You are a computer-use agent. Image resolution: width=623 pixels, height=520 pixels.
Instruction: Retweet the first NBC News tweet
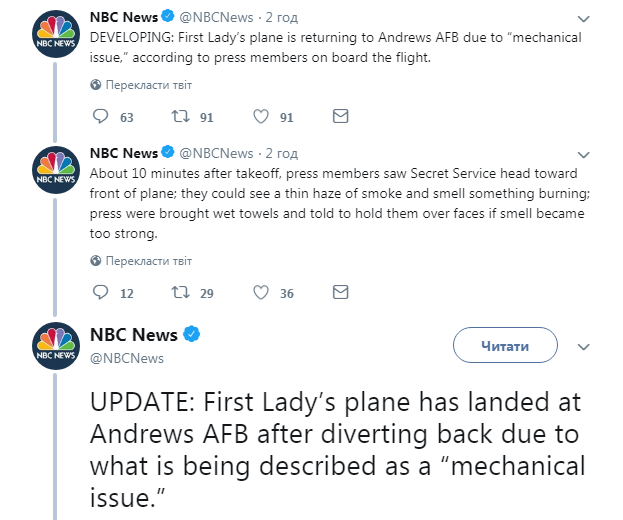180,117
